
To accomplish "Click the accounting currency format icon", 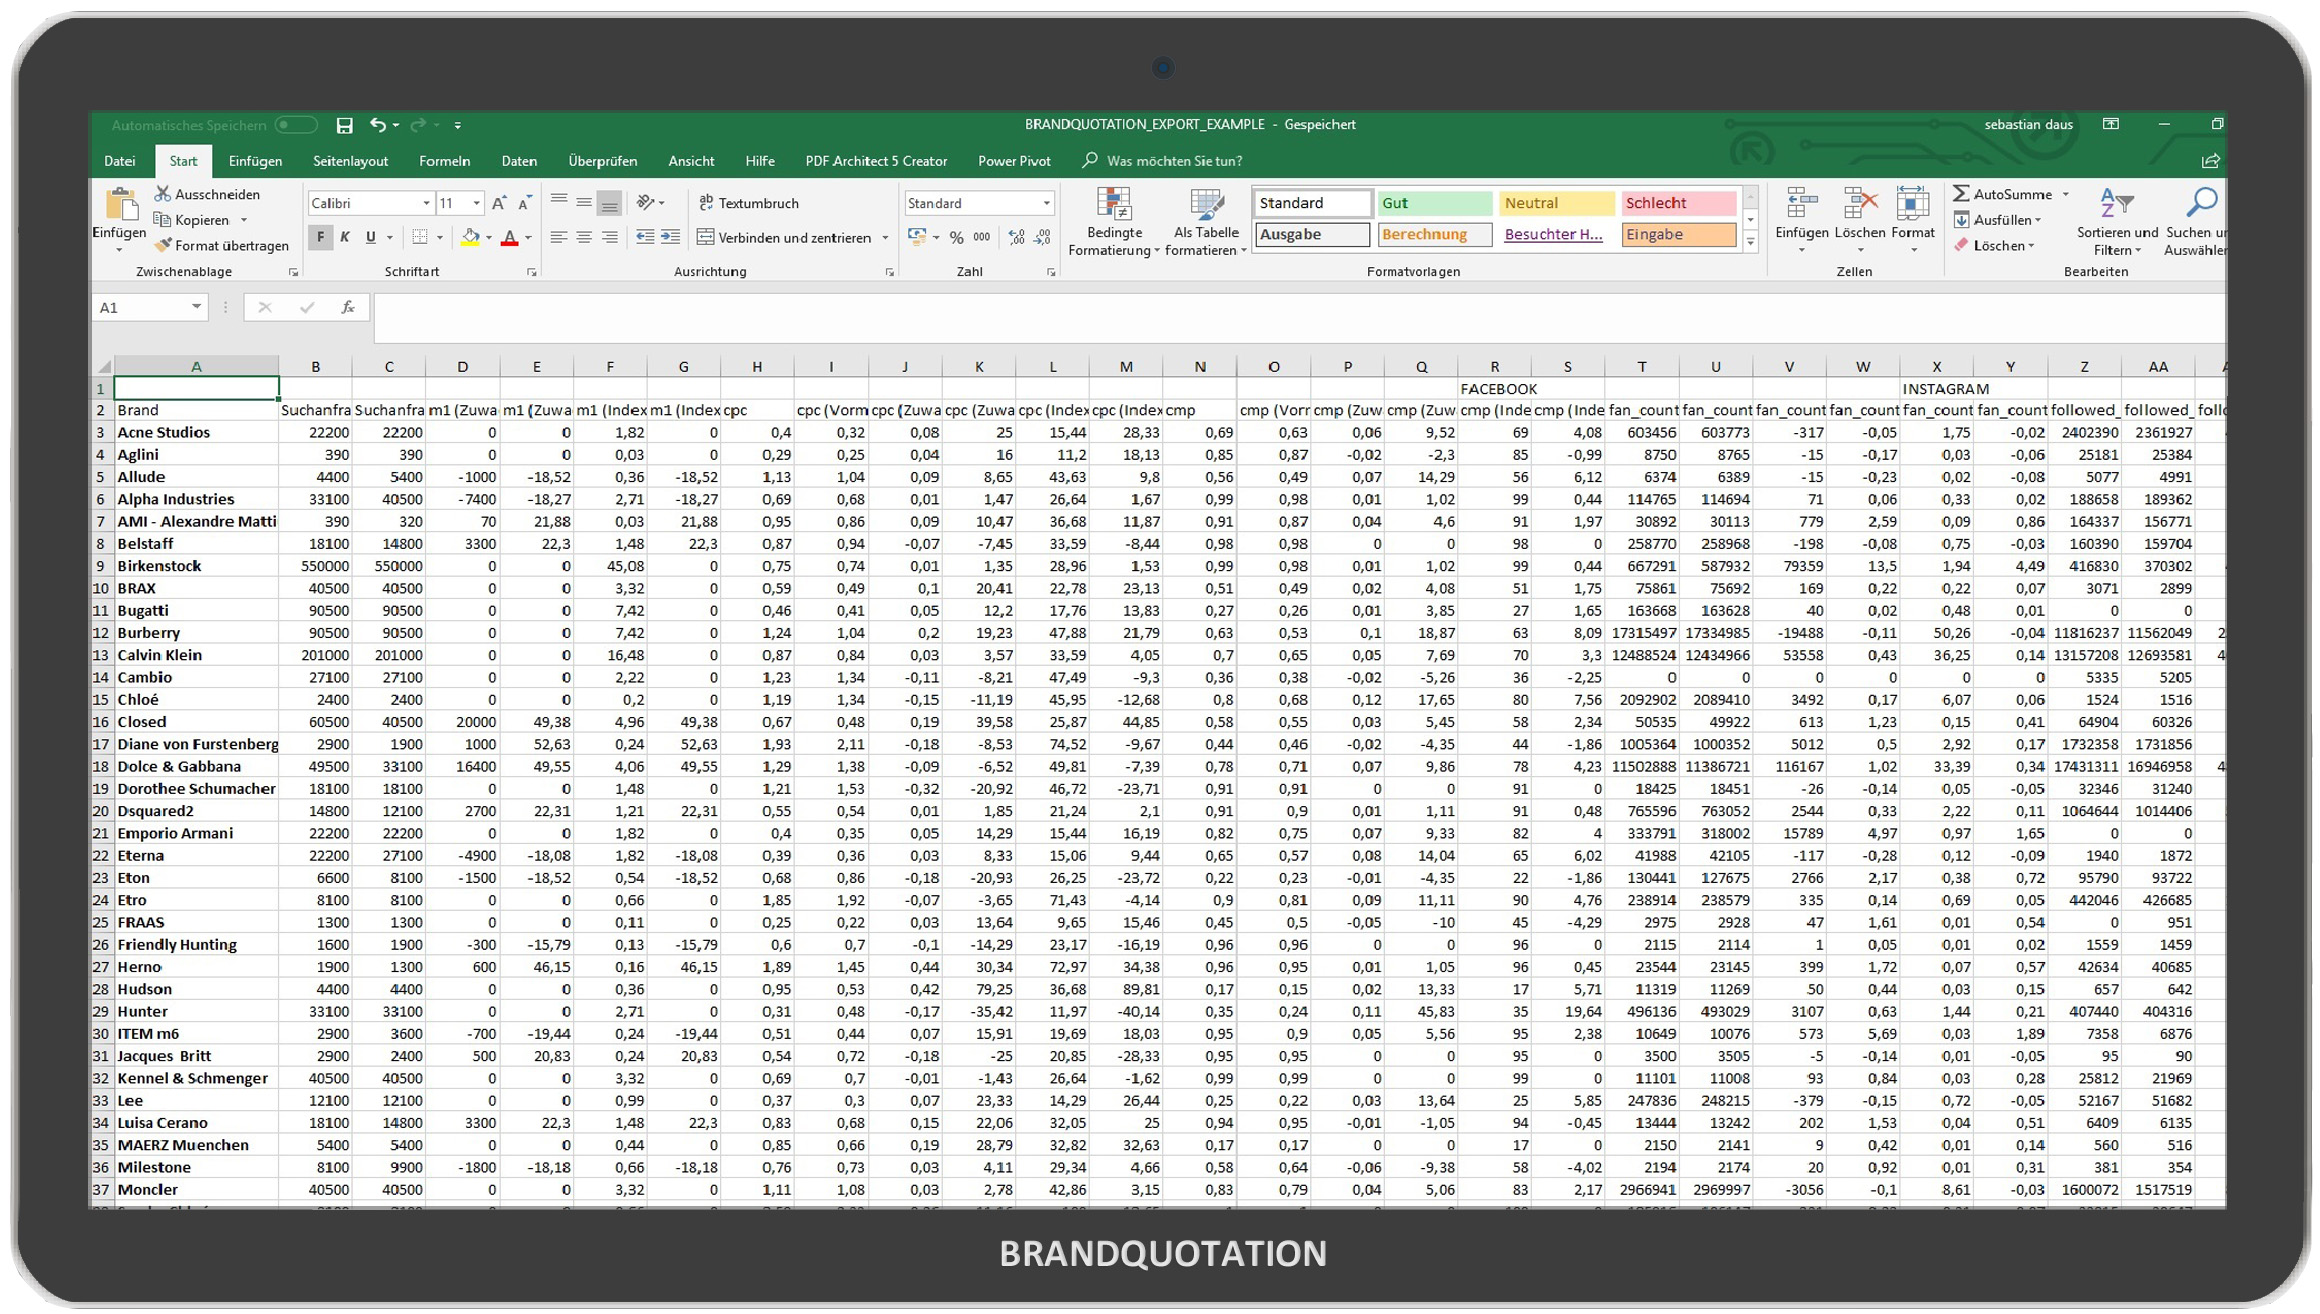I will tap(916, 238).
